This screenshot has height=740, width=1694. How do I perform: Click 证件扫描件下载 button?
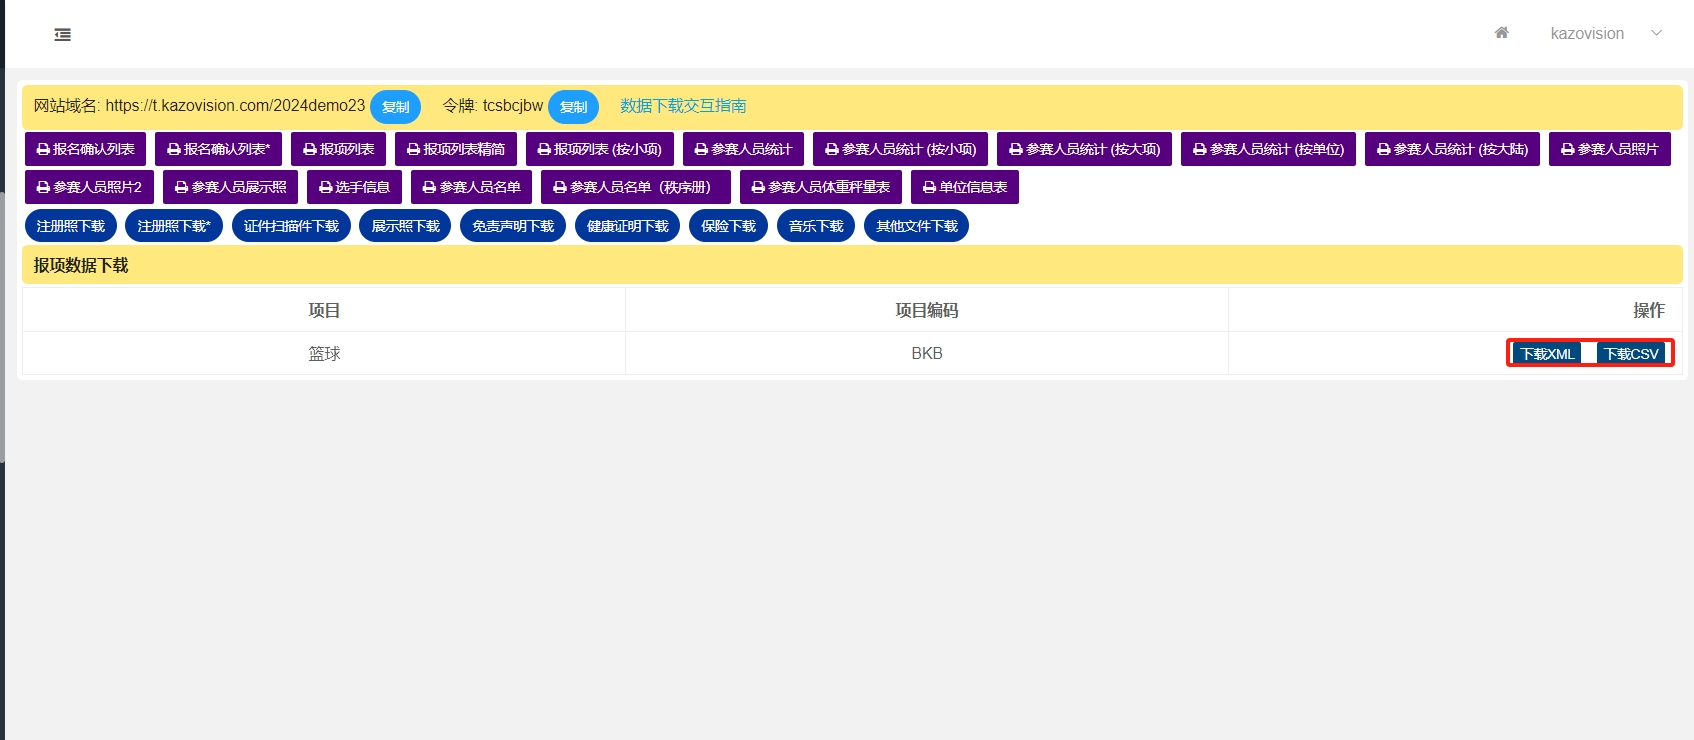click(291, 226)
